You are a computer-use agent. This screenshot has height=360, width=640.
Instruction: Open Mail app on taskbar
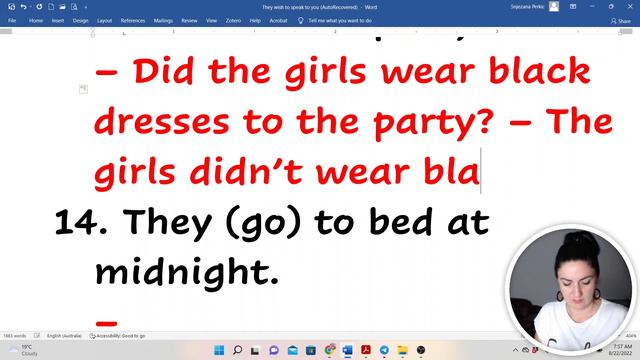293,350
